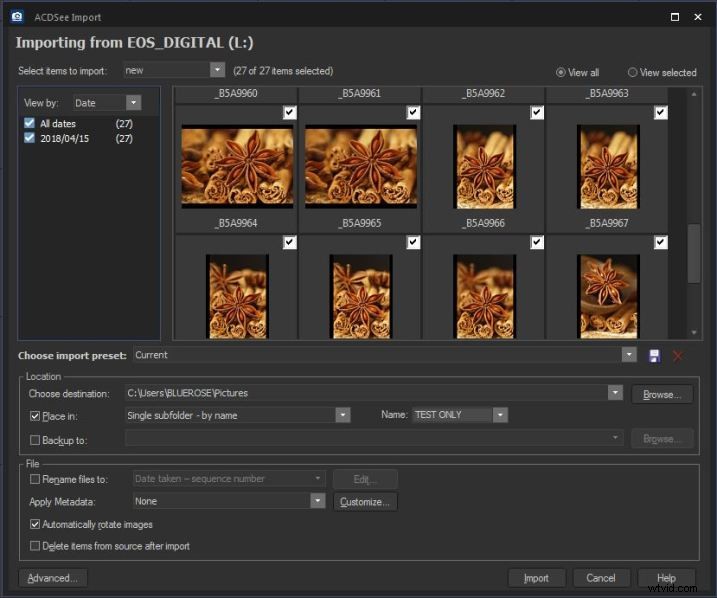Click the 27 of 27 items selected text
717x598 pixels.
point(283,71)
